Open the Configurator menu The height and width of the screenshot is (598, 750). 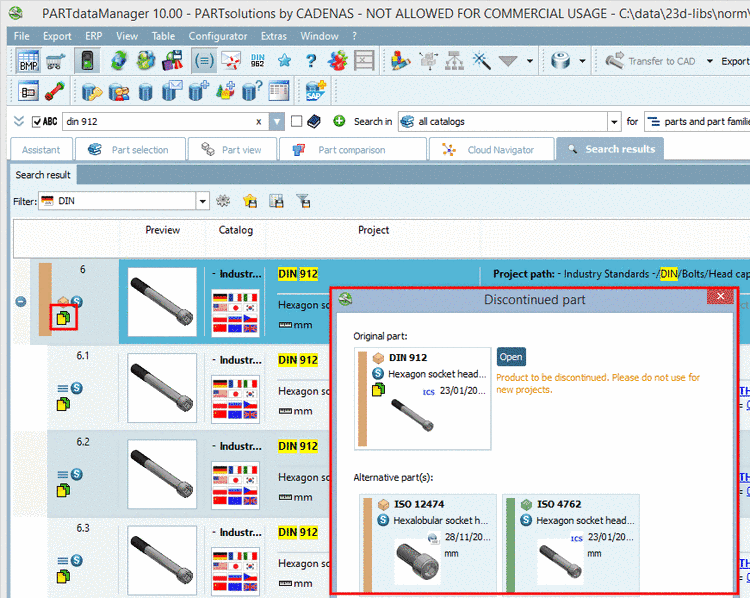[218, 36]
